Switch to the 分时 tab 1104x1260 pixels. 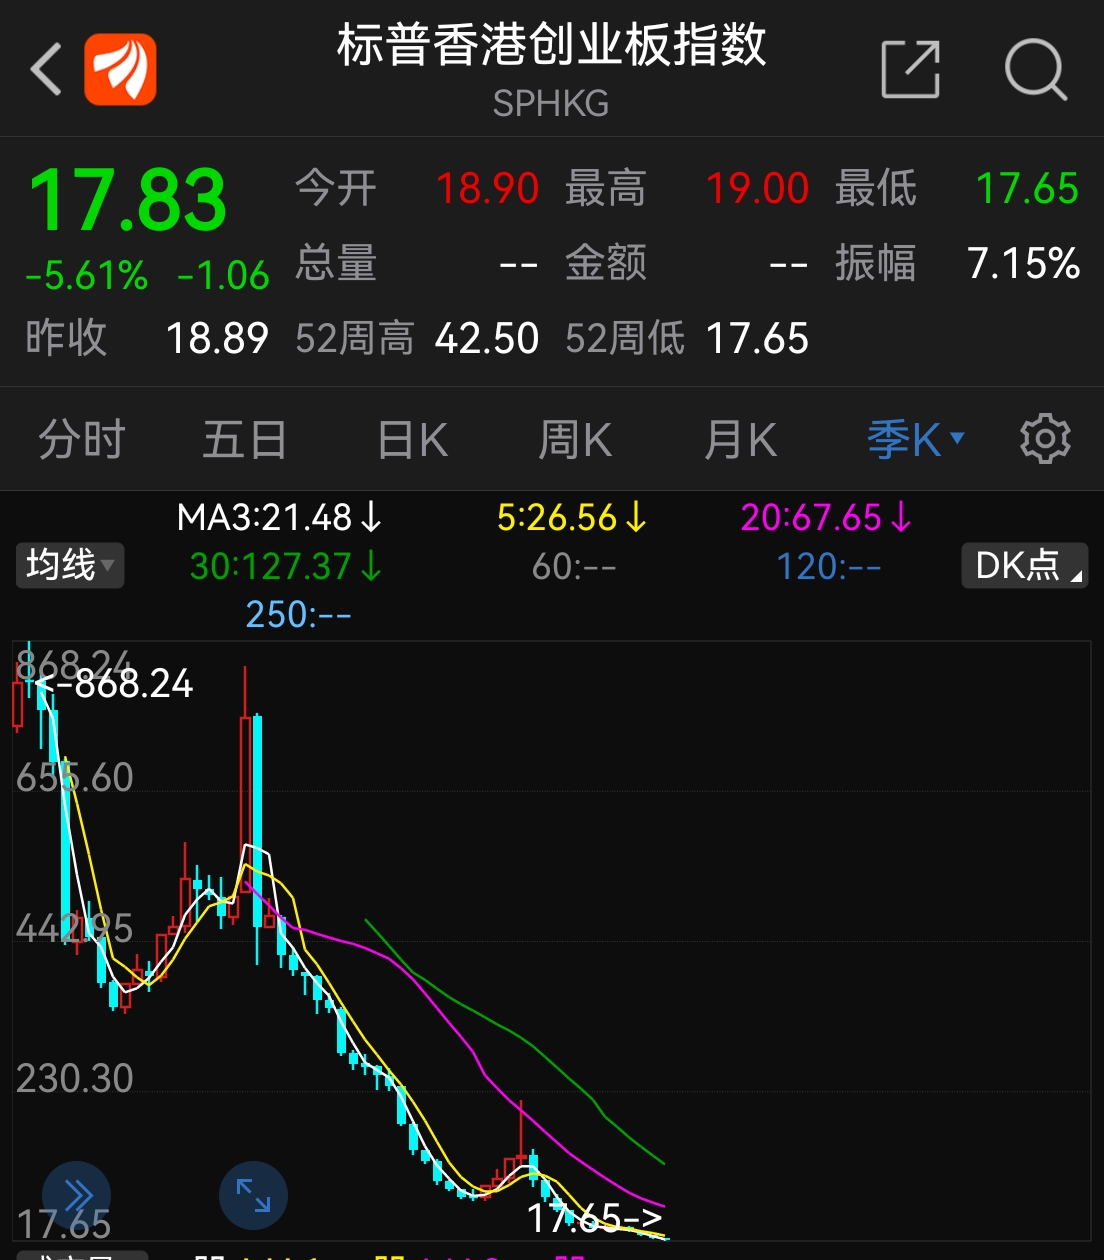tap(81, 439)
